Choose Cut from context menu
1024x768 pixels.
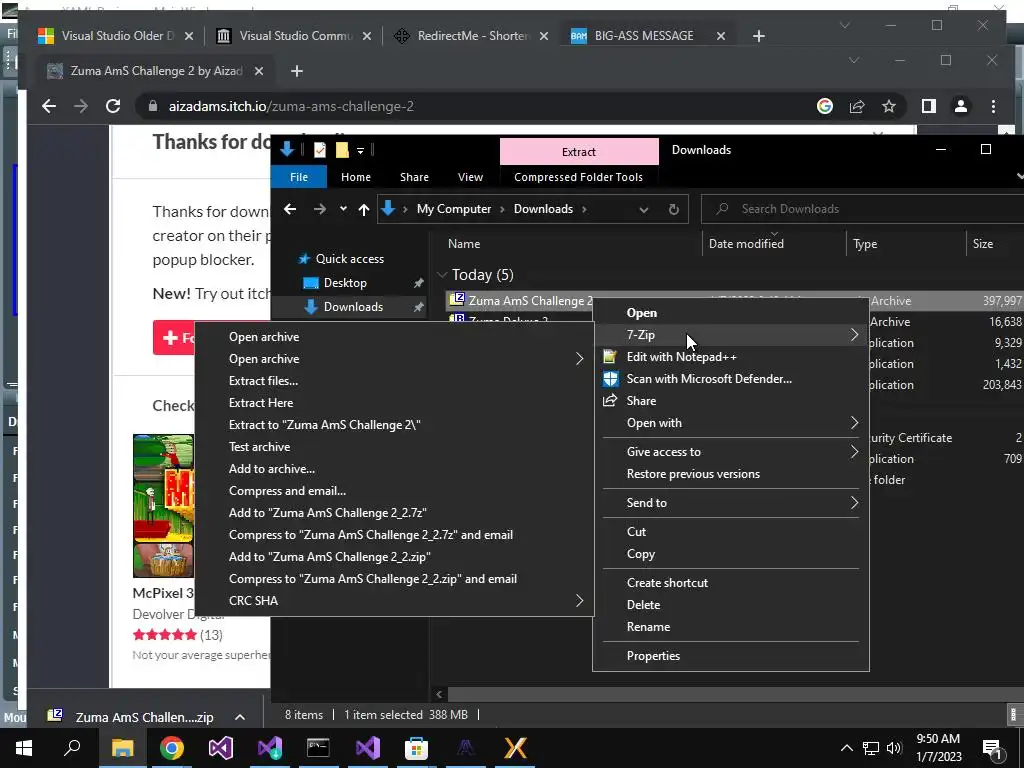click(731, 532)
